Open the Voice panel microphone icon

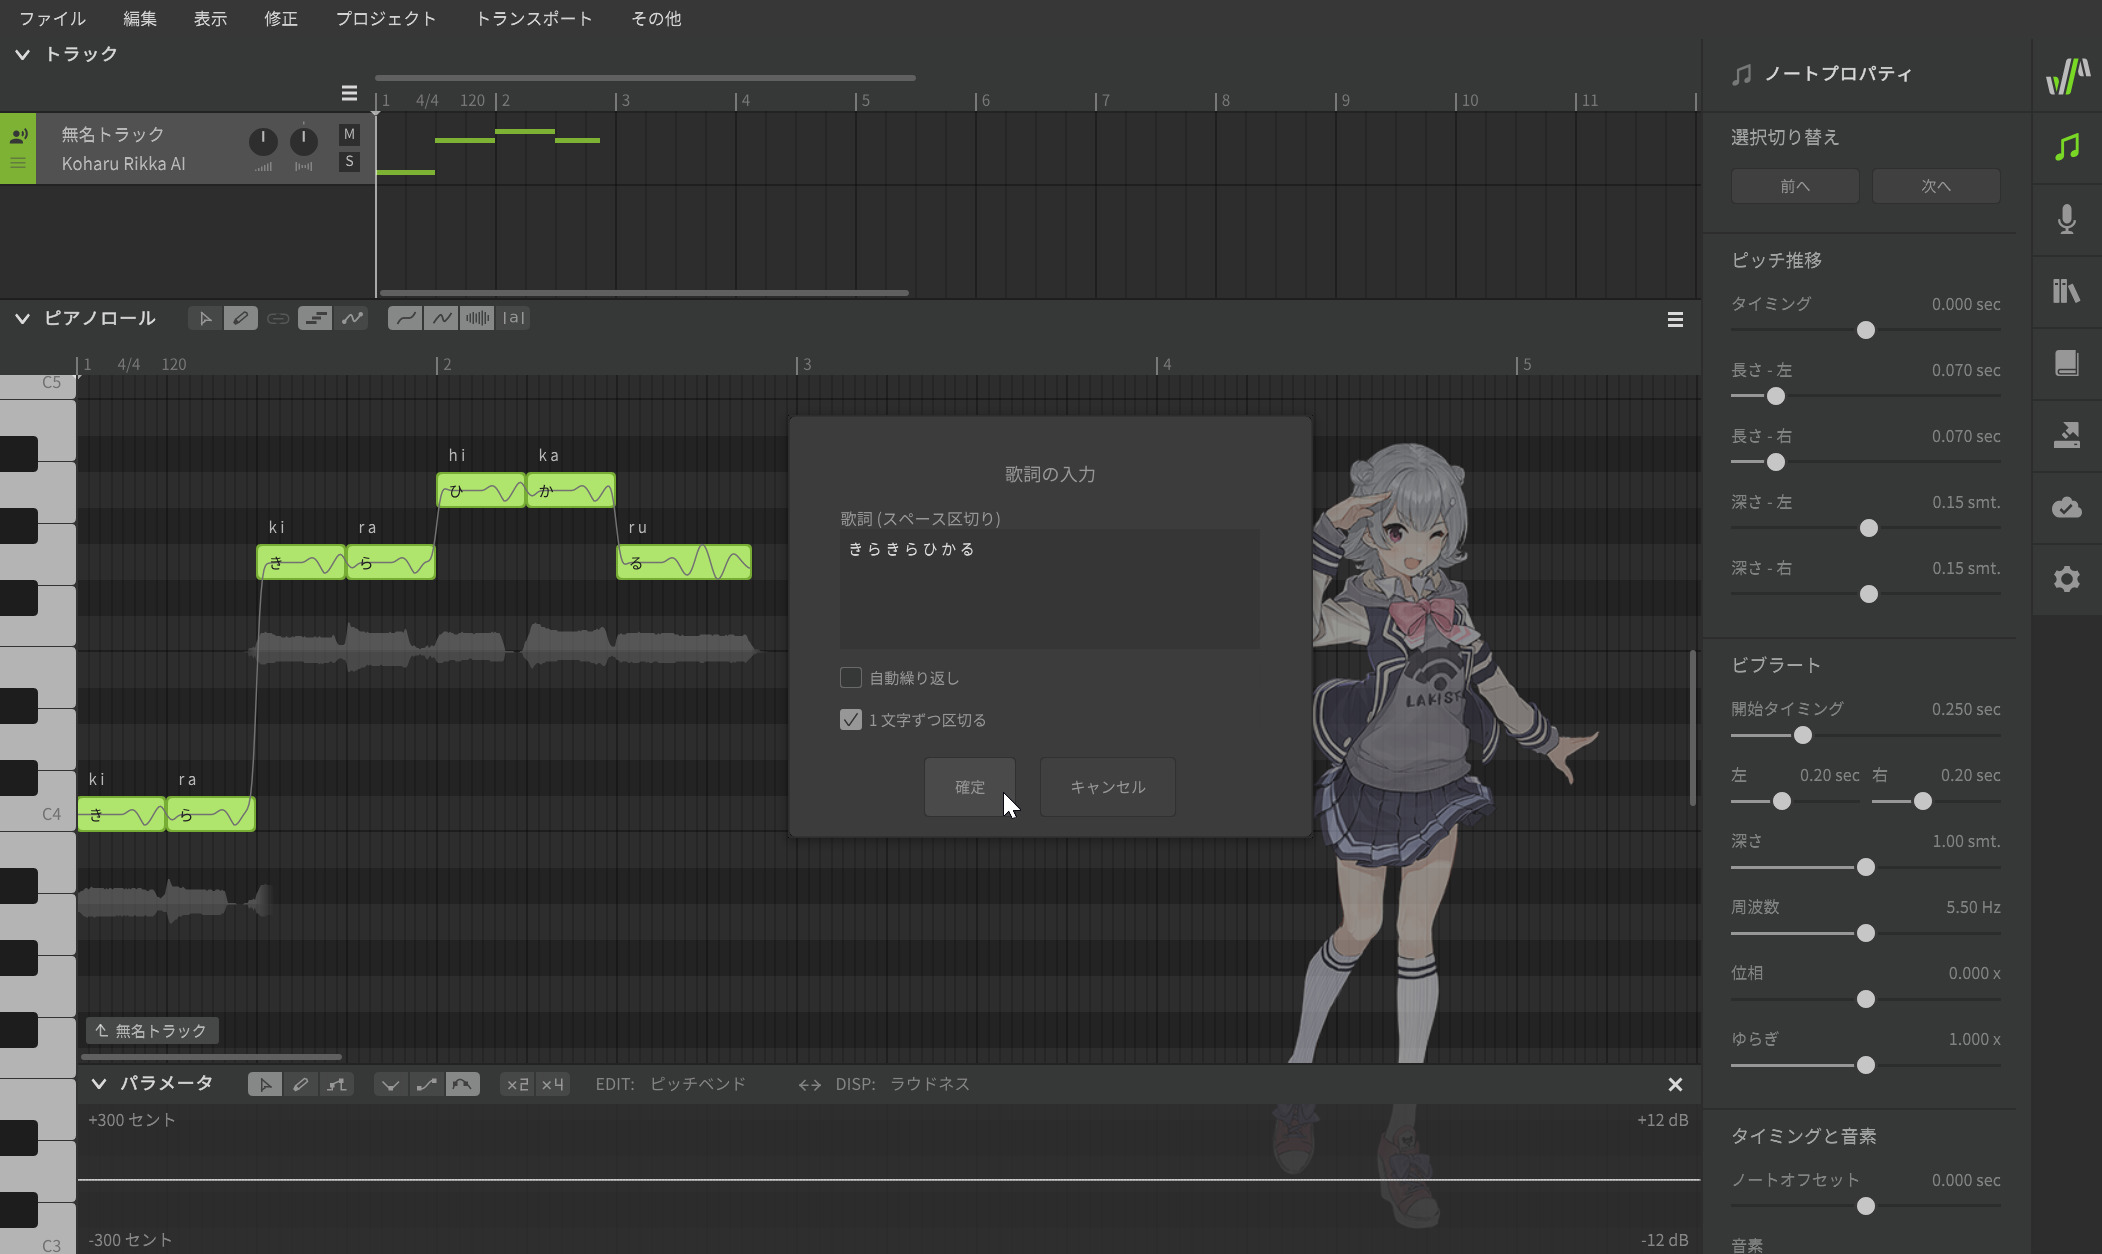pyautogui.click(x=2067, y=220)
